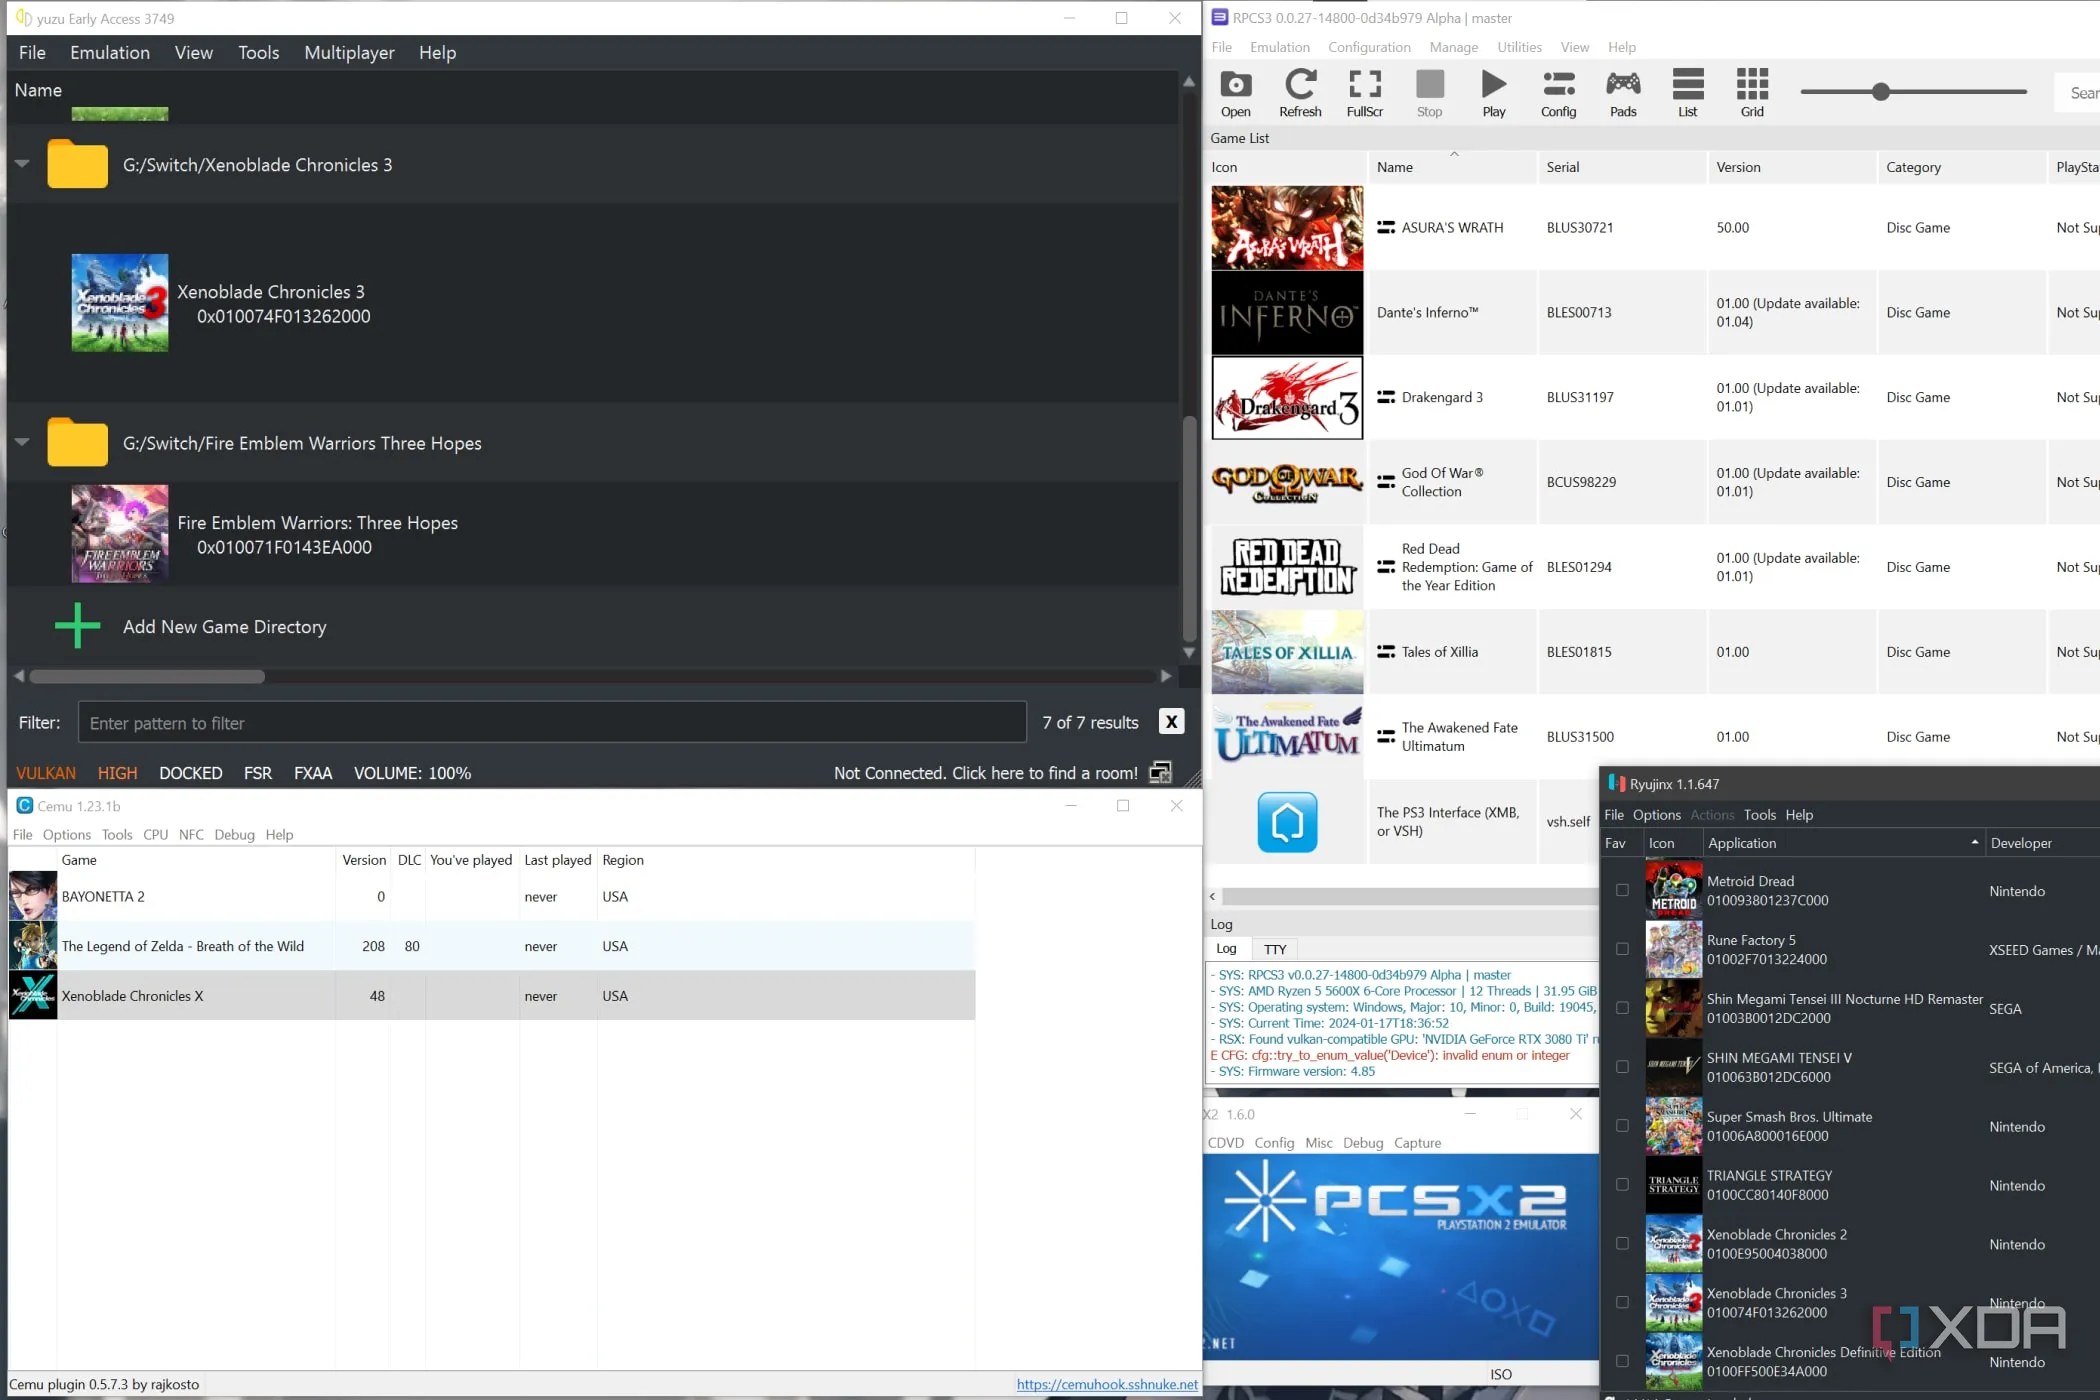This screenshot has width=2100, height=1400.
Task: Mark Metroid Dread as favorite
Action: [x=1622, y=890]
